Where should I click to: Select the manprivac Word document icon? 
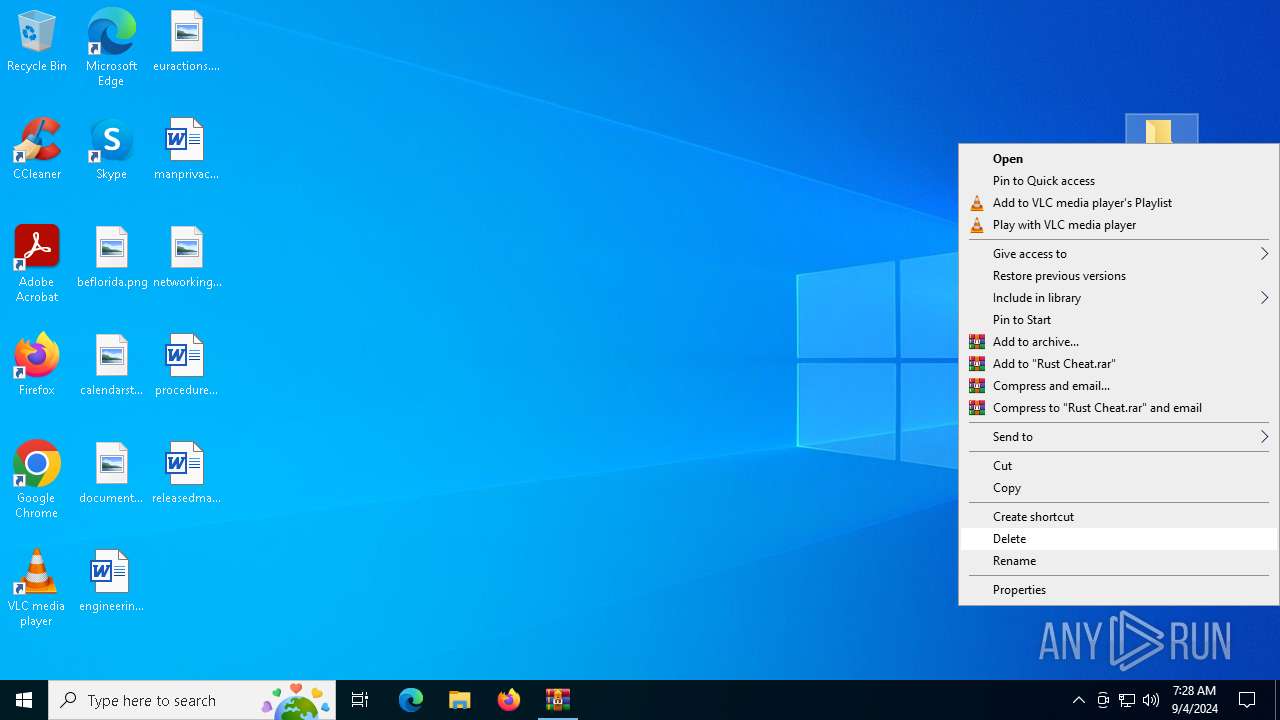[x=186, y=150]
